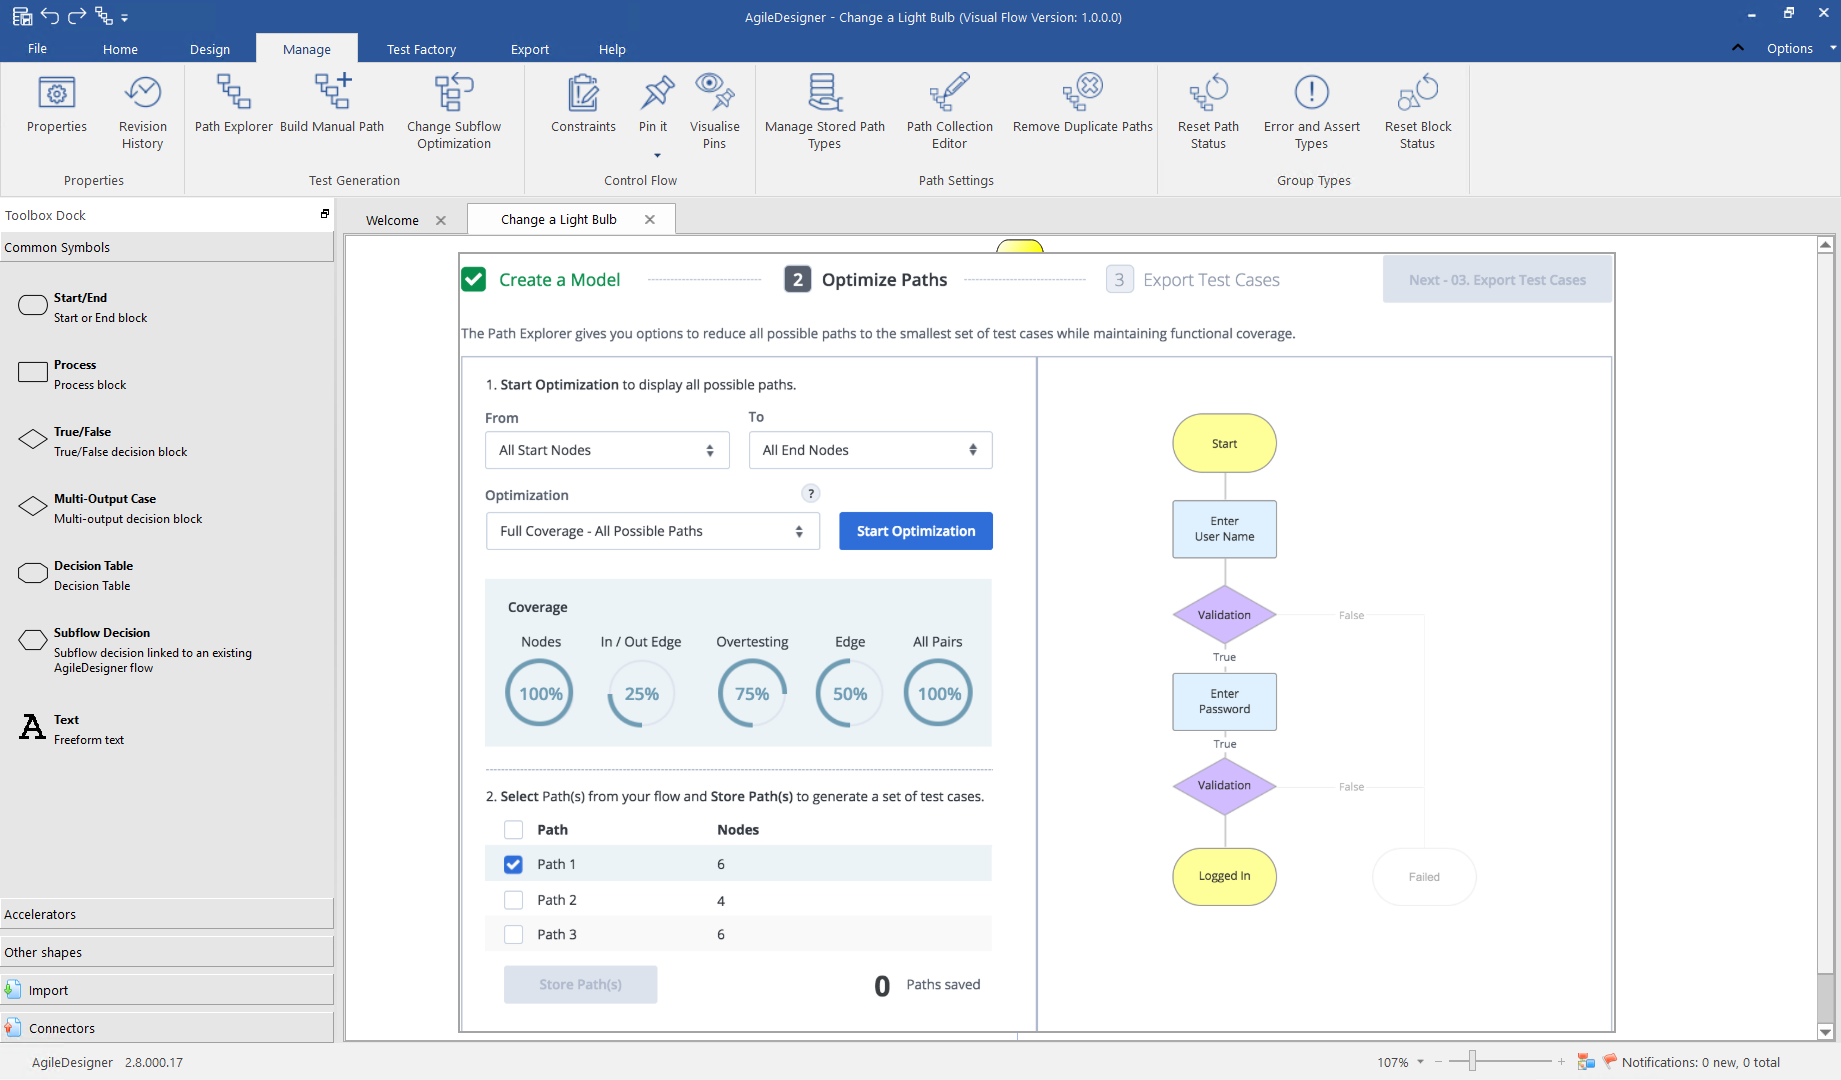Go to Create a Model step
1841x1080 pixels.
click(541, 280)
